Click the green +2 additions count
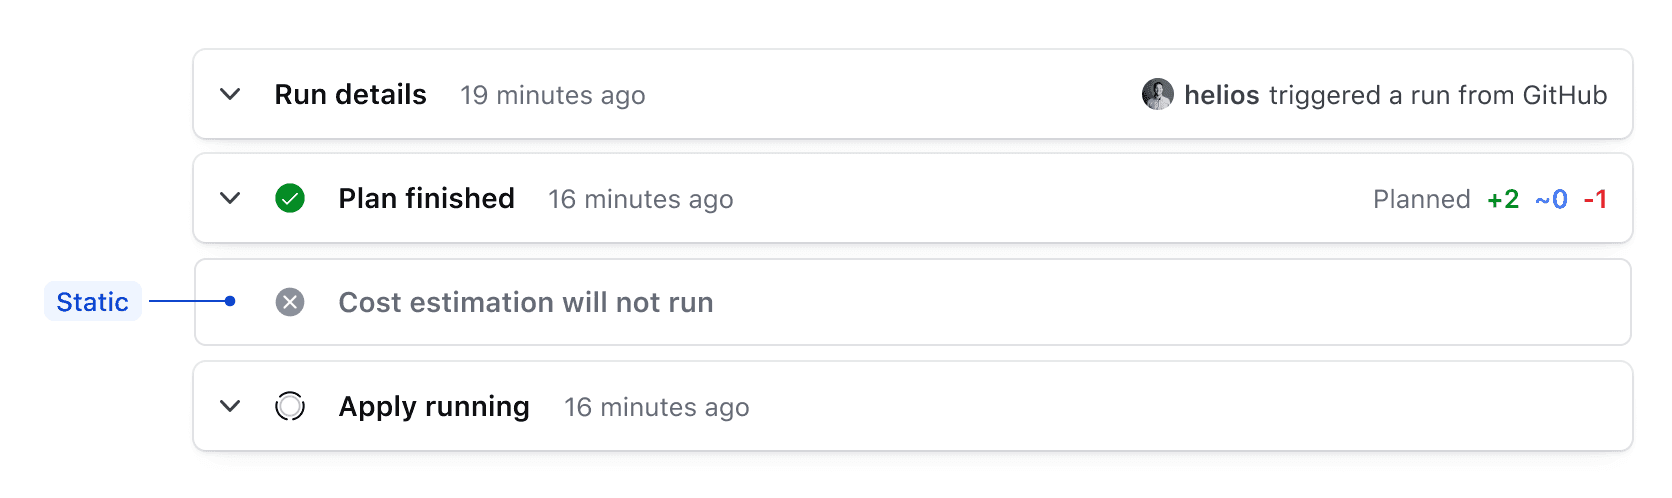1672x498 pixels. click(x=1503, y=199)
